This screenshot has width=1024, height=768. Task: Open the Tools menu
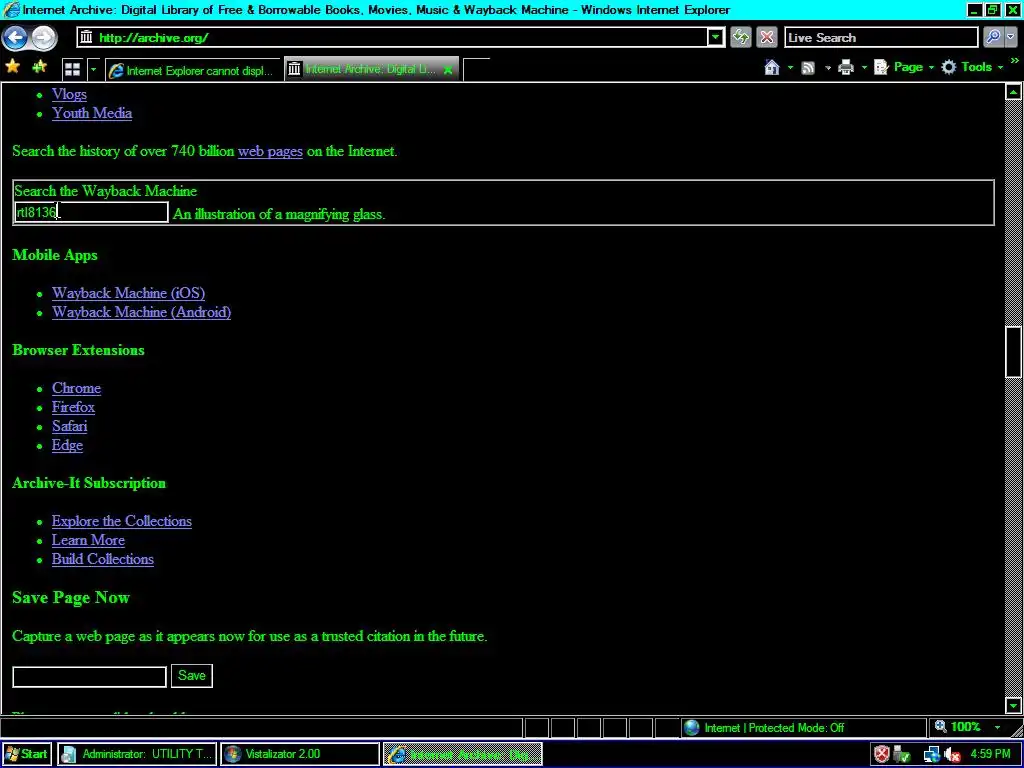pos(972,67)
